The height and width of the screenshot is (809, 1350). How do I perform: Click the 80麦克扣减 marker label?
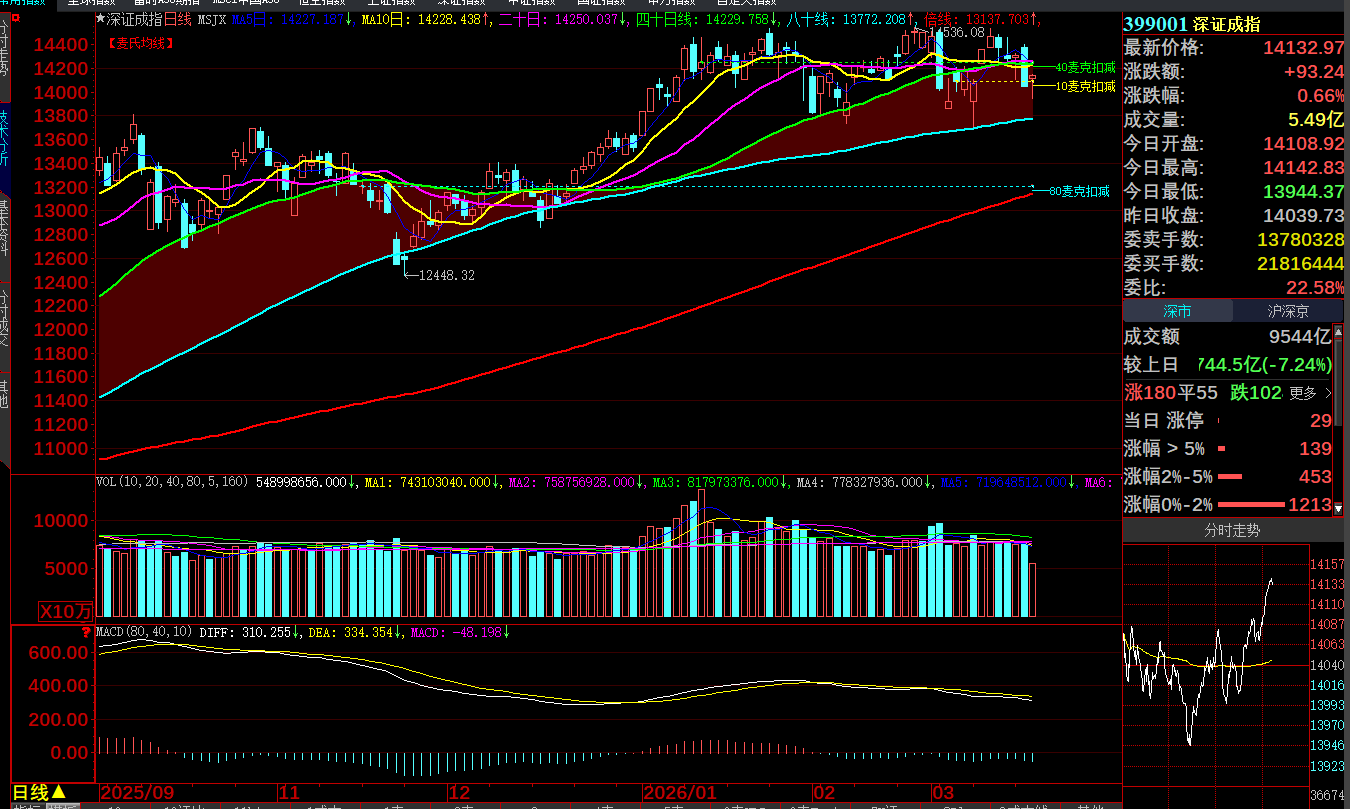coord(1079,191)
